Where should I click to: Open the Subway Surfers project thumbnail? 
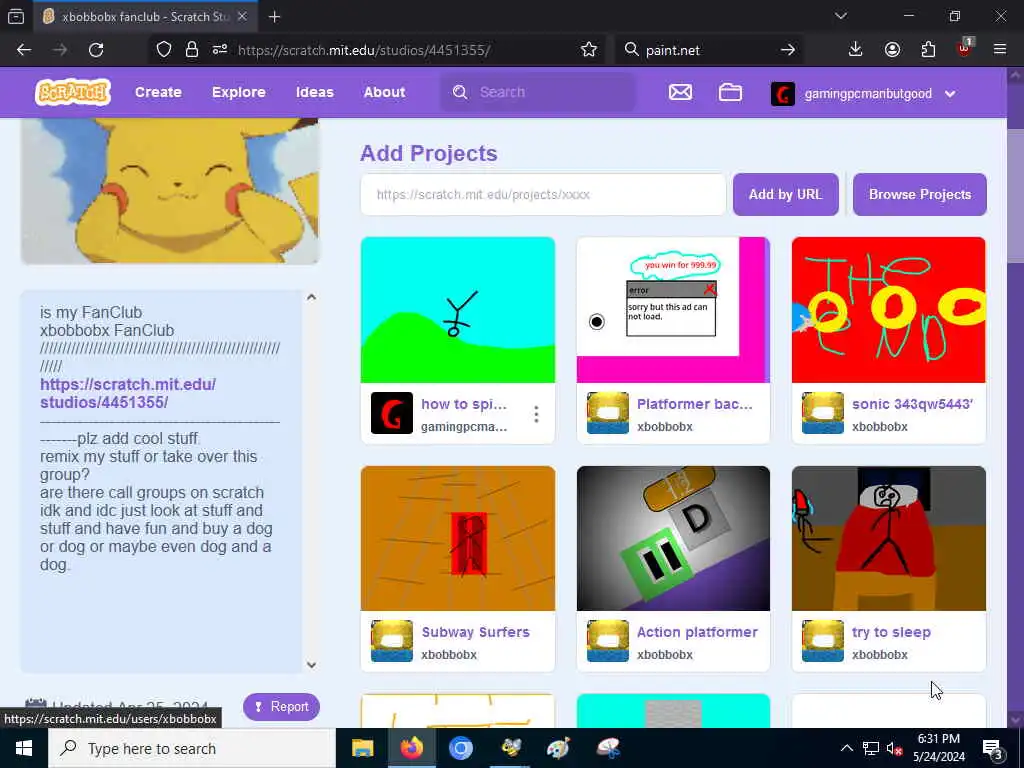[457, 538]
